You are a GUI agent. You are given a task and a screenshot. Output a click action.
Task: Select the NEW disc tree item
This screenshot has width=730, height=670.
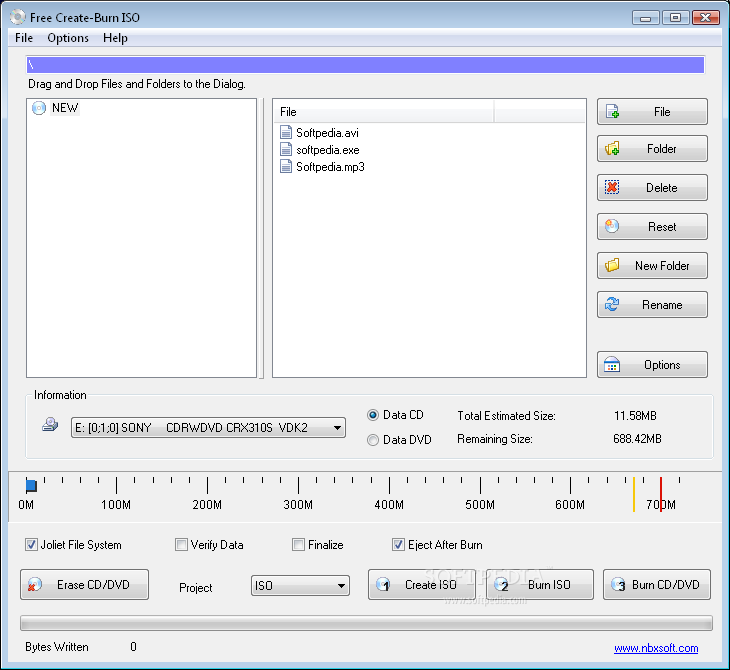64,108
